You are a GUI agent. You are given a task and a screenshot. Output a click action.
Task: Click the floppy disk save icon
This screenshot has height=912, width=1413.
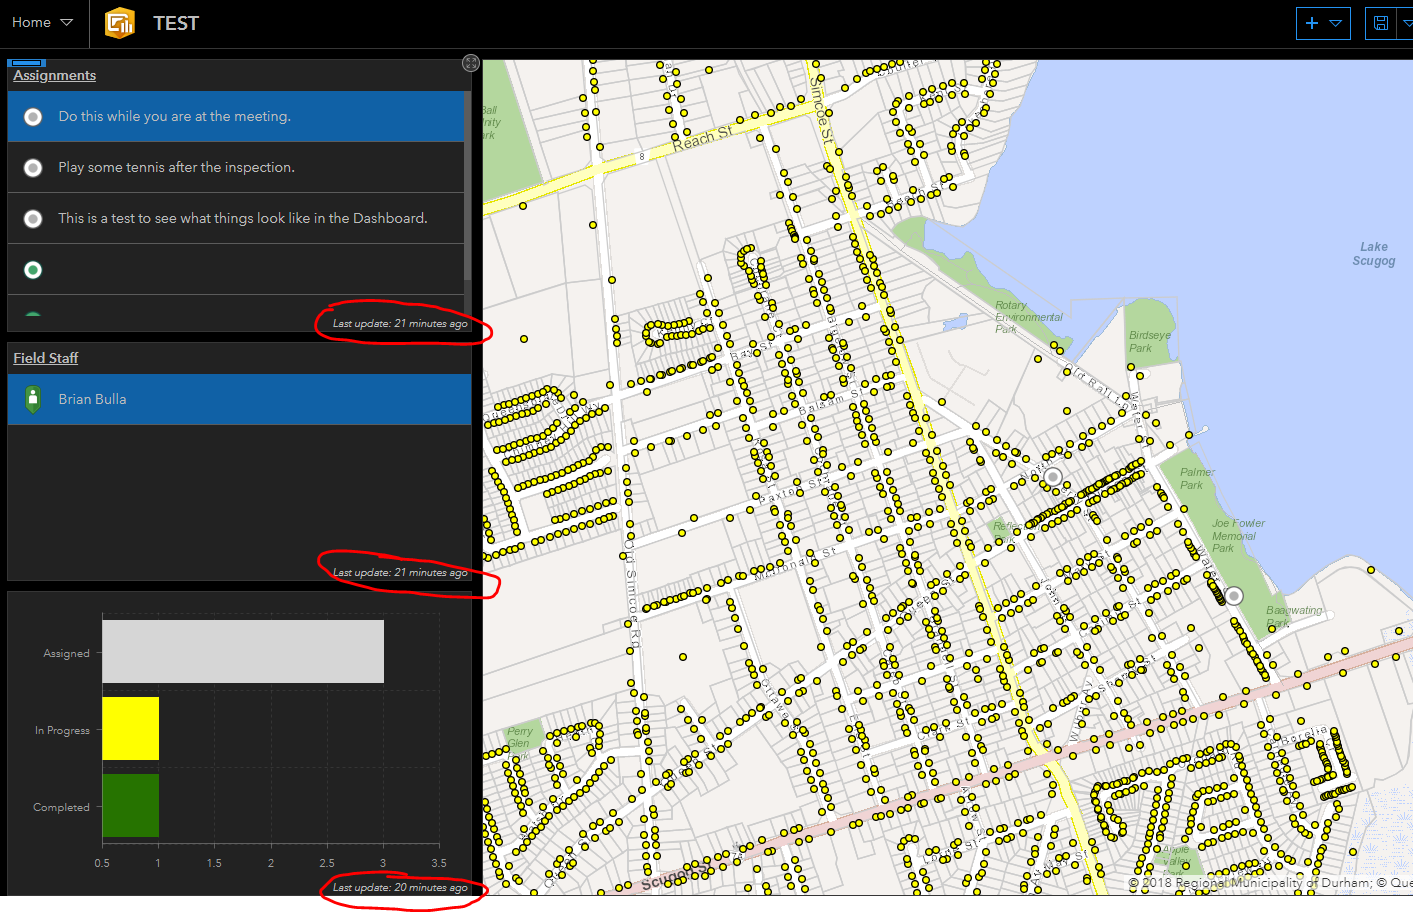coord(1381,23)
